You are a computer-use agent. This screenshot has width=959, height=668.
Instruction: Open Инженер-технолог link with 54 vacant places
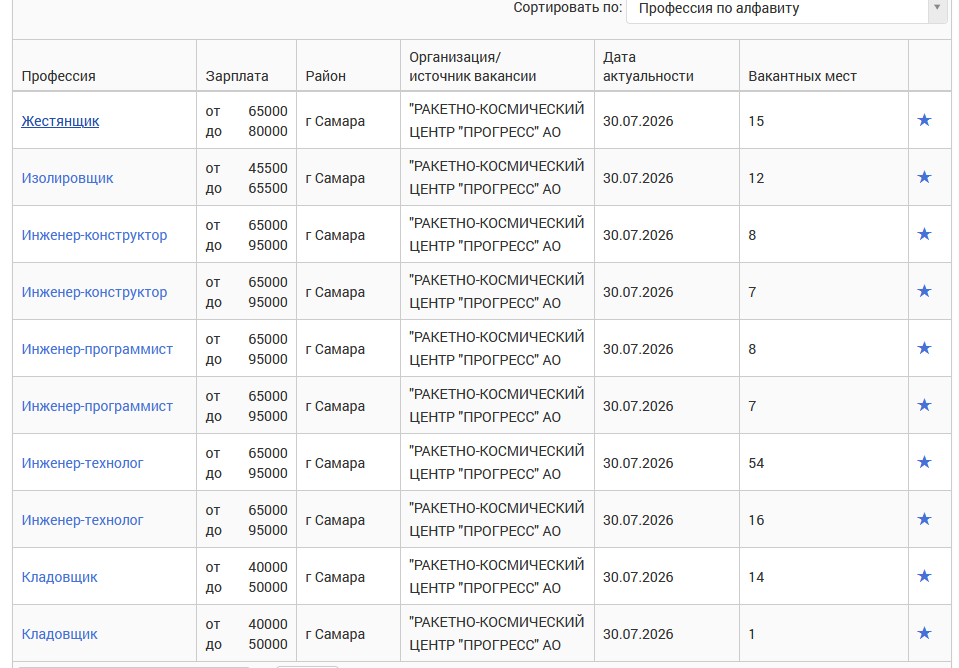tap(82, 463)
